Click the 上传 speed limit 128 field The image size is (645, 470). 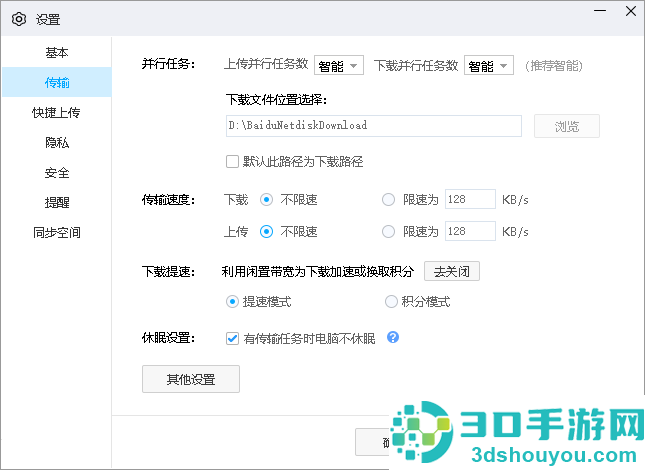tap(470, 231)
